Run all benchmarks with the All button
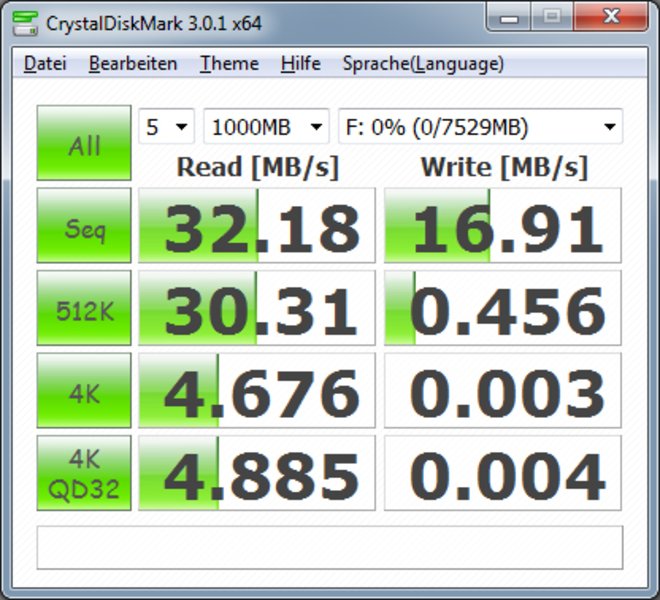 click(x=84, y=143)
